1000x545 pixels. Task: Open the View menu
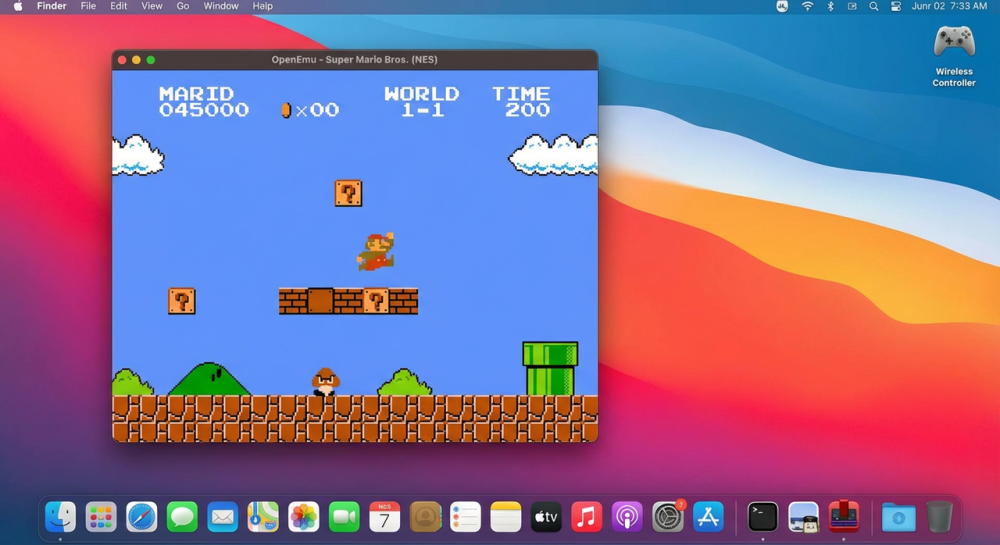tap(152, 6)
